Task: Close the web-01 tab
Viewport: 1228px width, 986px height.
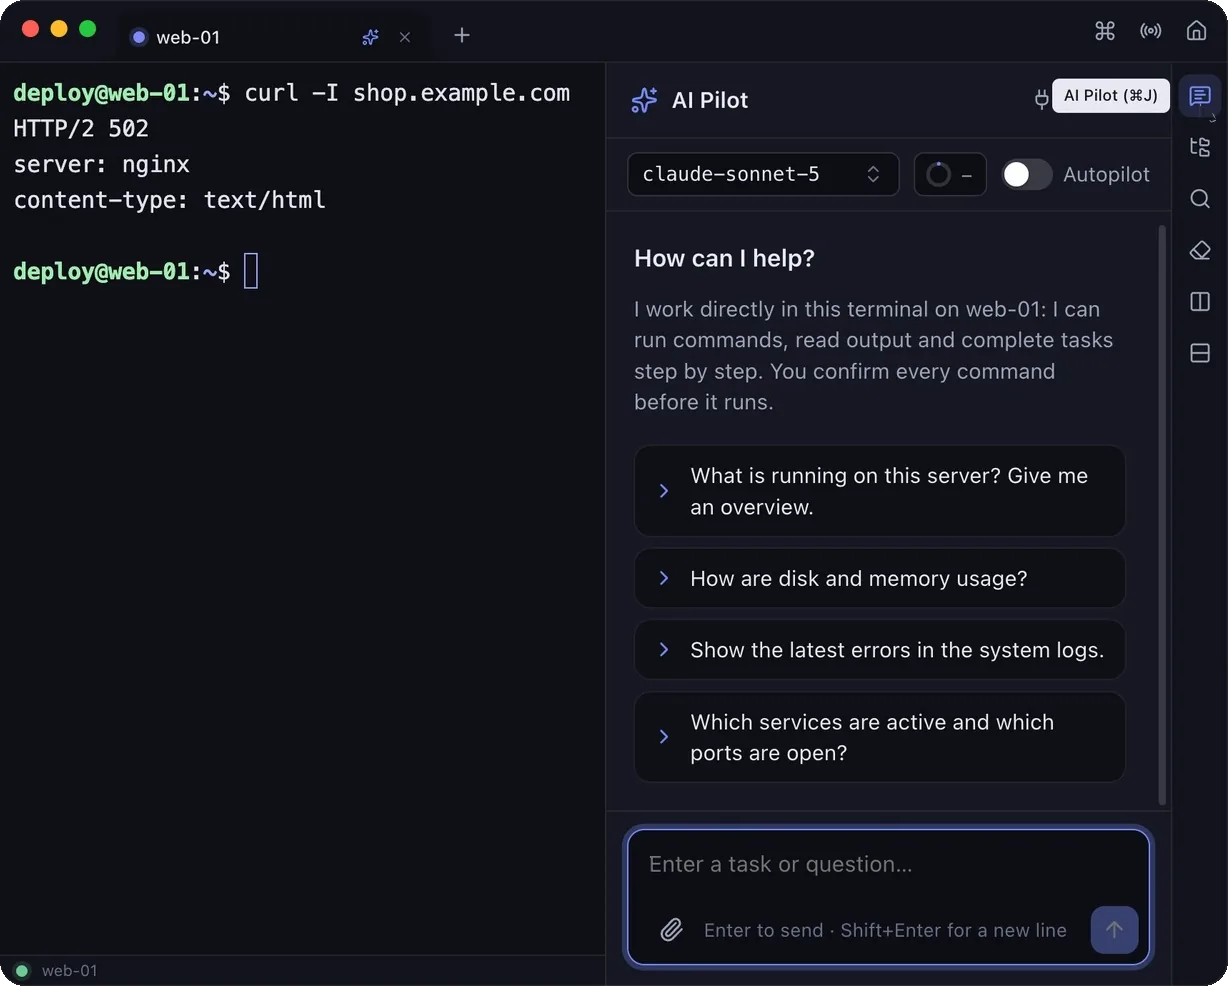Action: tap(404, 37)
